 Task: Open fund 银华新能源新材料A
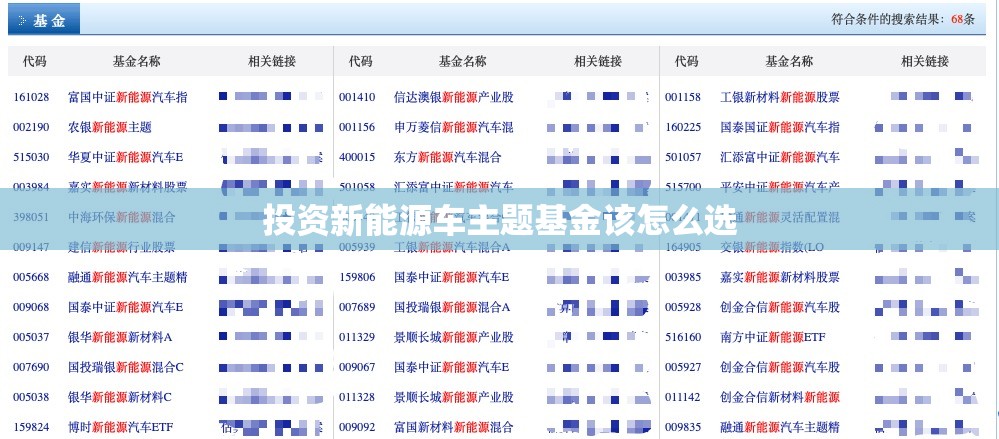(120, 337)
